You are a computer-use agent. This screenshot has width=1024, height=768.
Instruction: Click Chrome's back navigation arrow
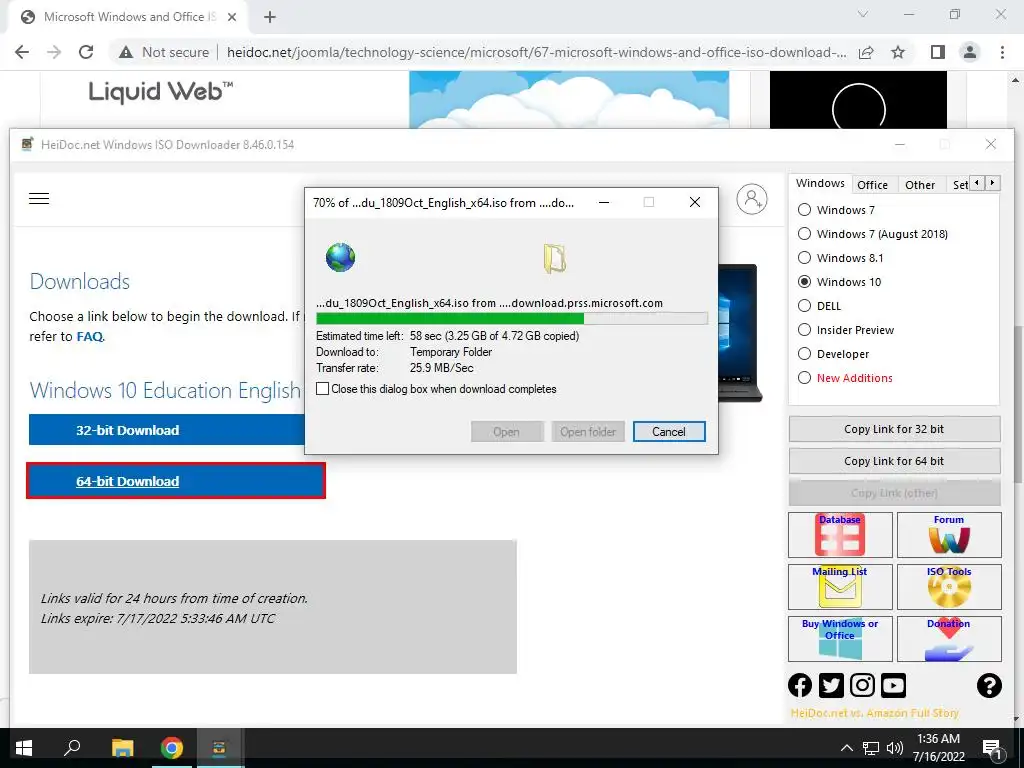tap(22, 52)
